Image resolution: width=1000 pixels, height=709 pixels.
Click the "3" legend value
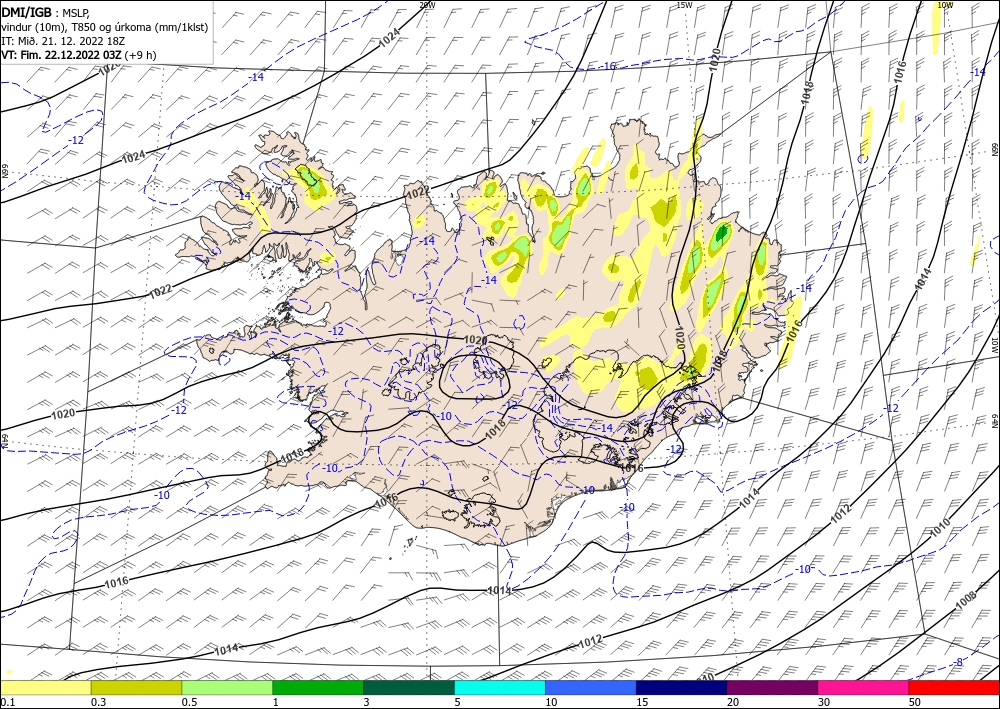click(x=367, y=702)
